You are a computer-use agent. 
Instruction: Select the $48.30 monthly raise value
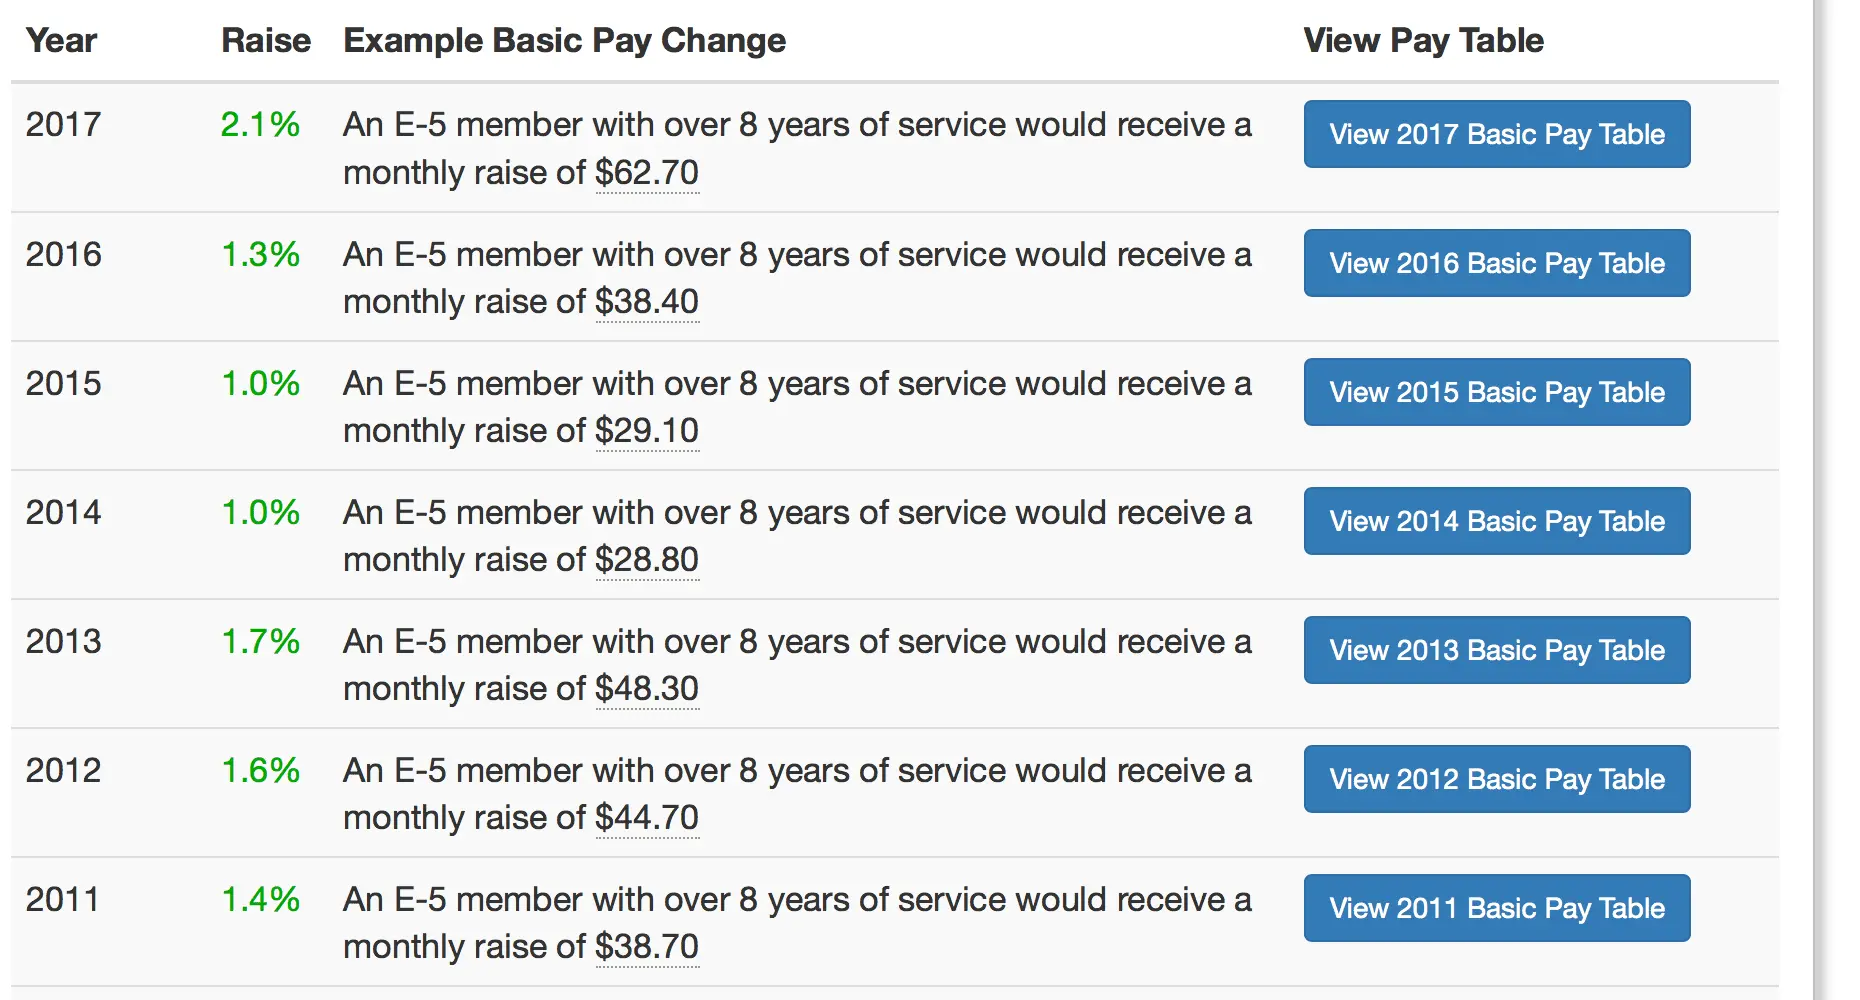tap(647, 689)
